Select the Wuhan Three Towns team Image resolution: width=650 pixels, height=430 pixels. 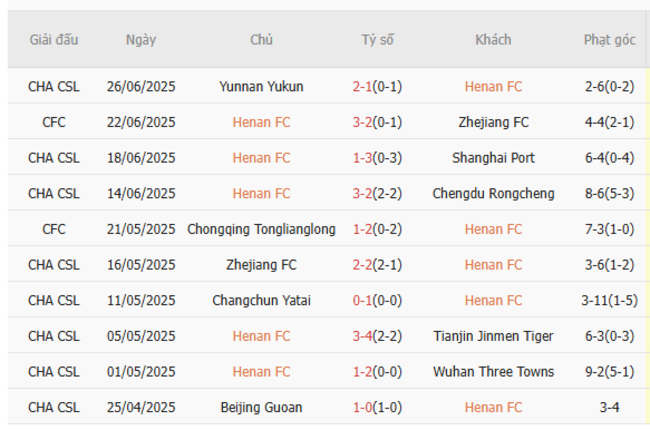point(493,372)
